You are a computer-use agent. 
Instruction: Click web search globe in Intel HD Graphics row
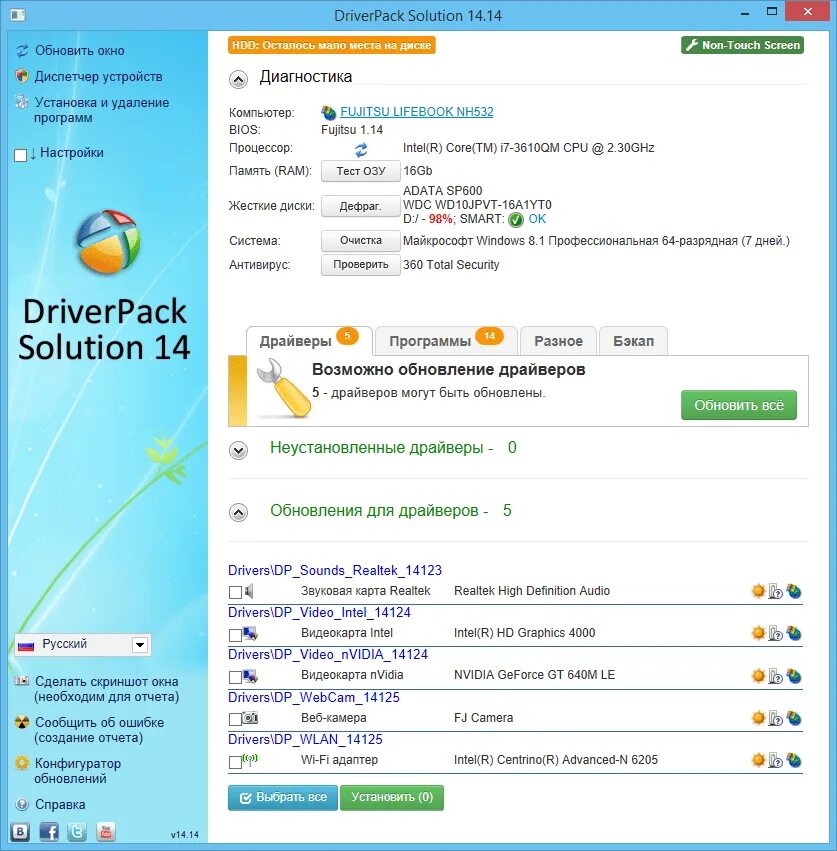794,633
